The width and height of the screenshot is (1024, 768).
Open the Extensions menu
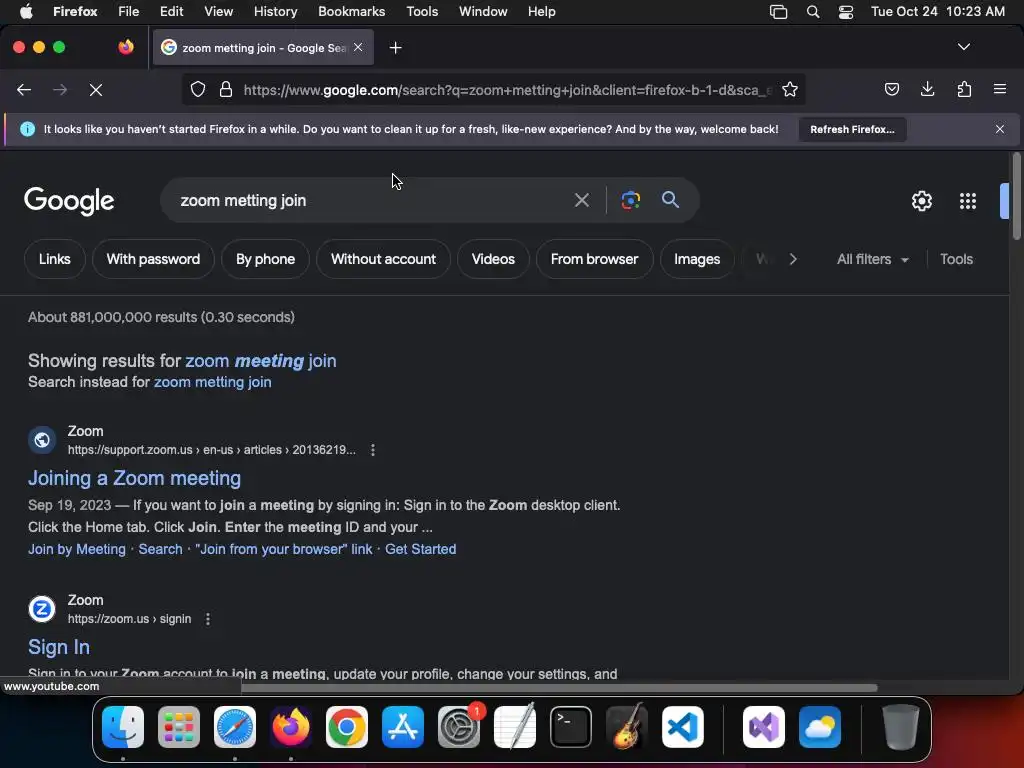pos(964,89)
